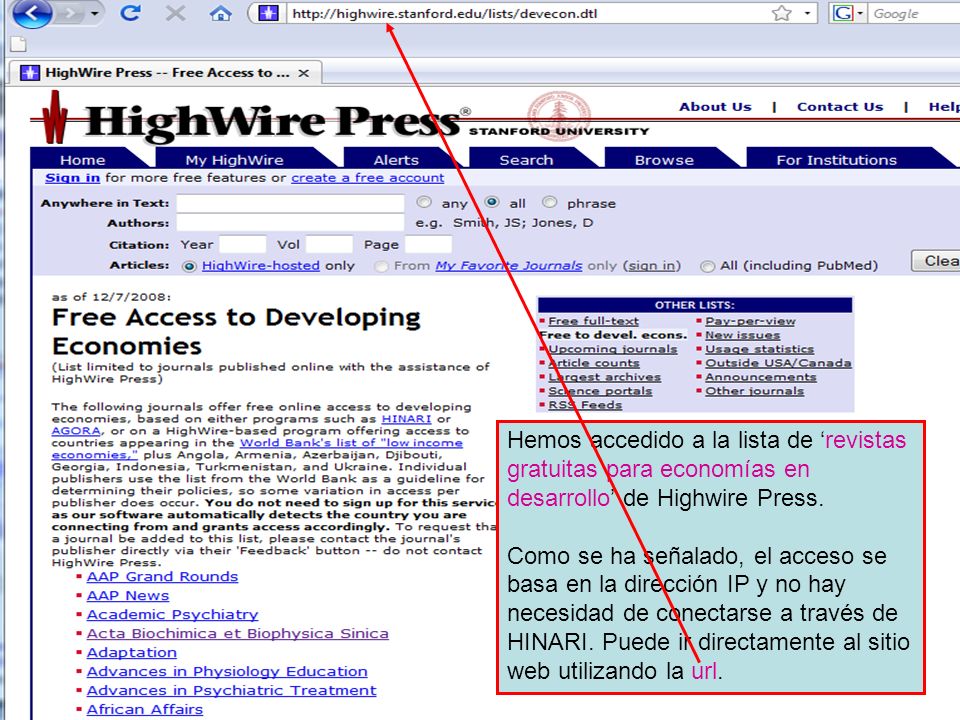Focus the citation Page field
This screenshot has height=720, width=960.
[x=429, y=244]
